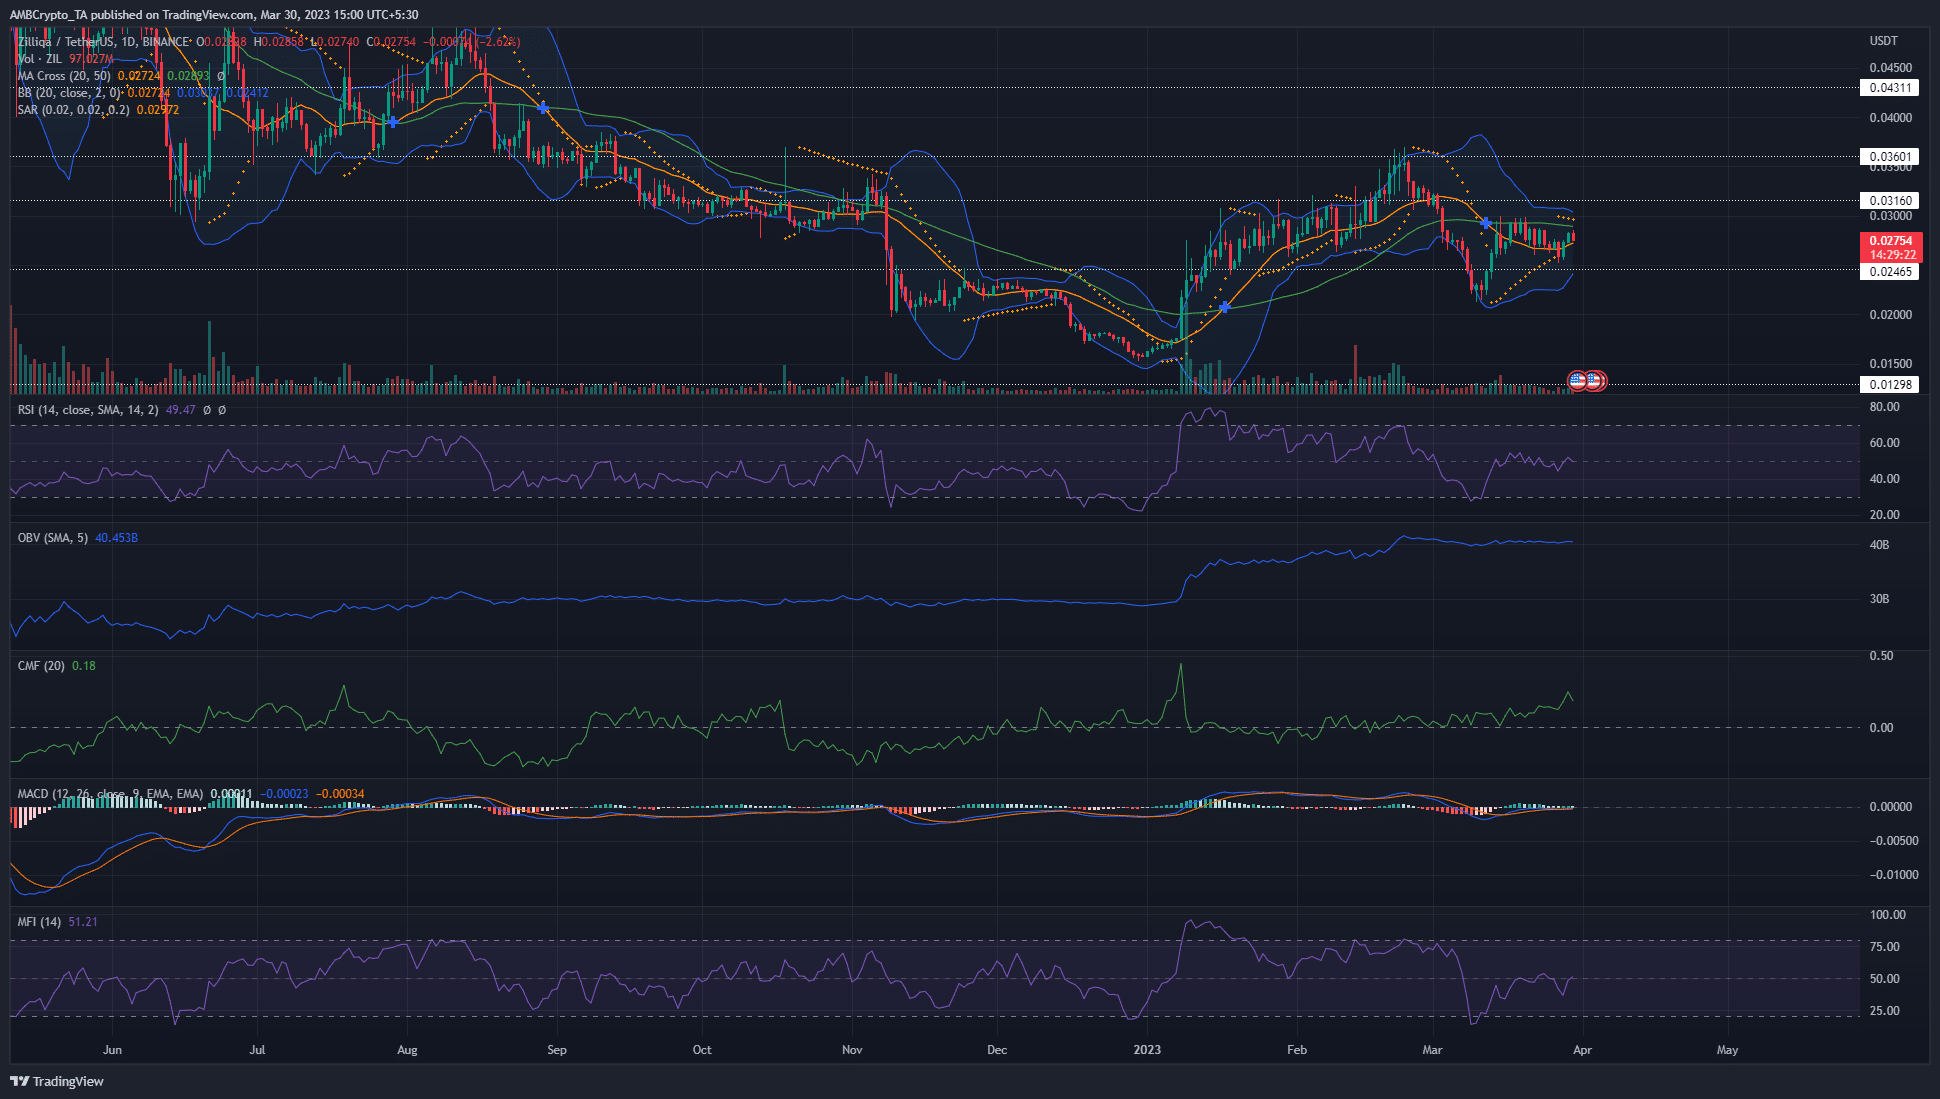Select the Zilliqa / TetherUS symbol title
This screenshot has height=1099, width=1940.
(x=66, y=42)
